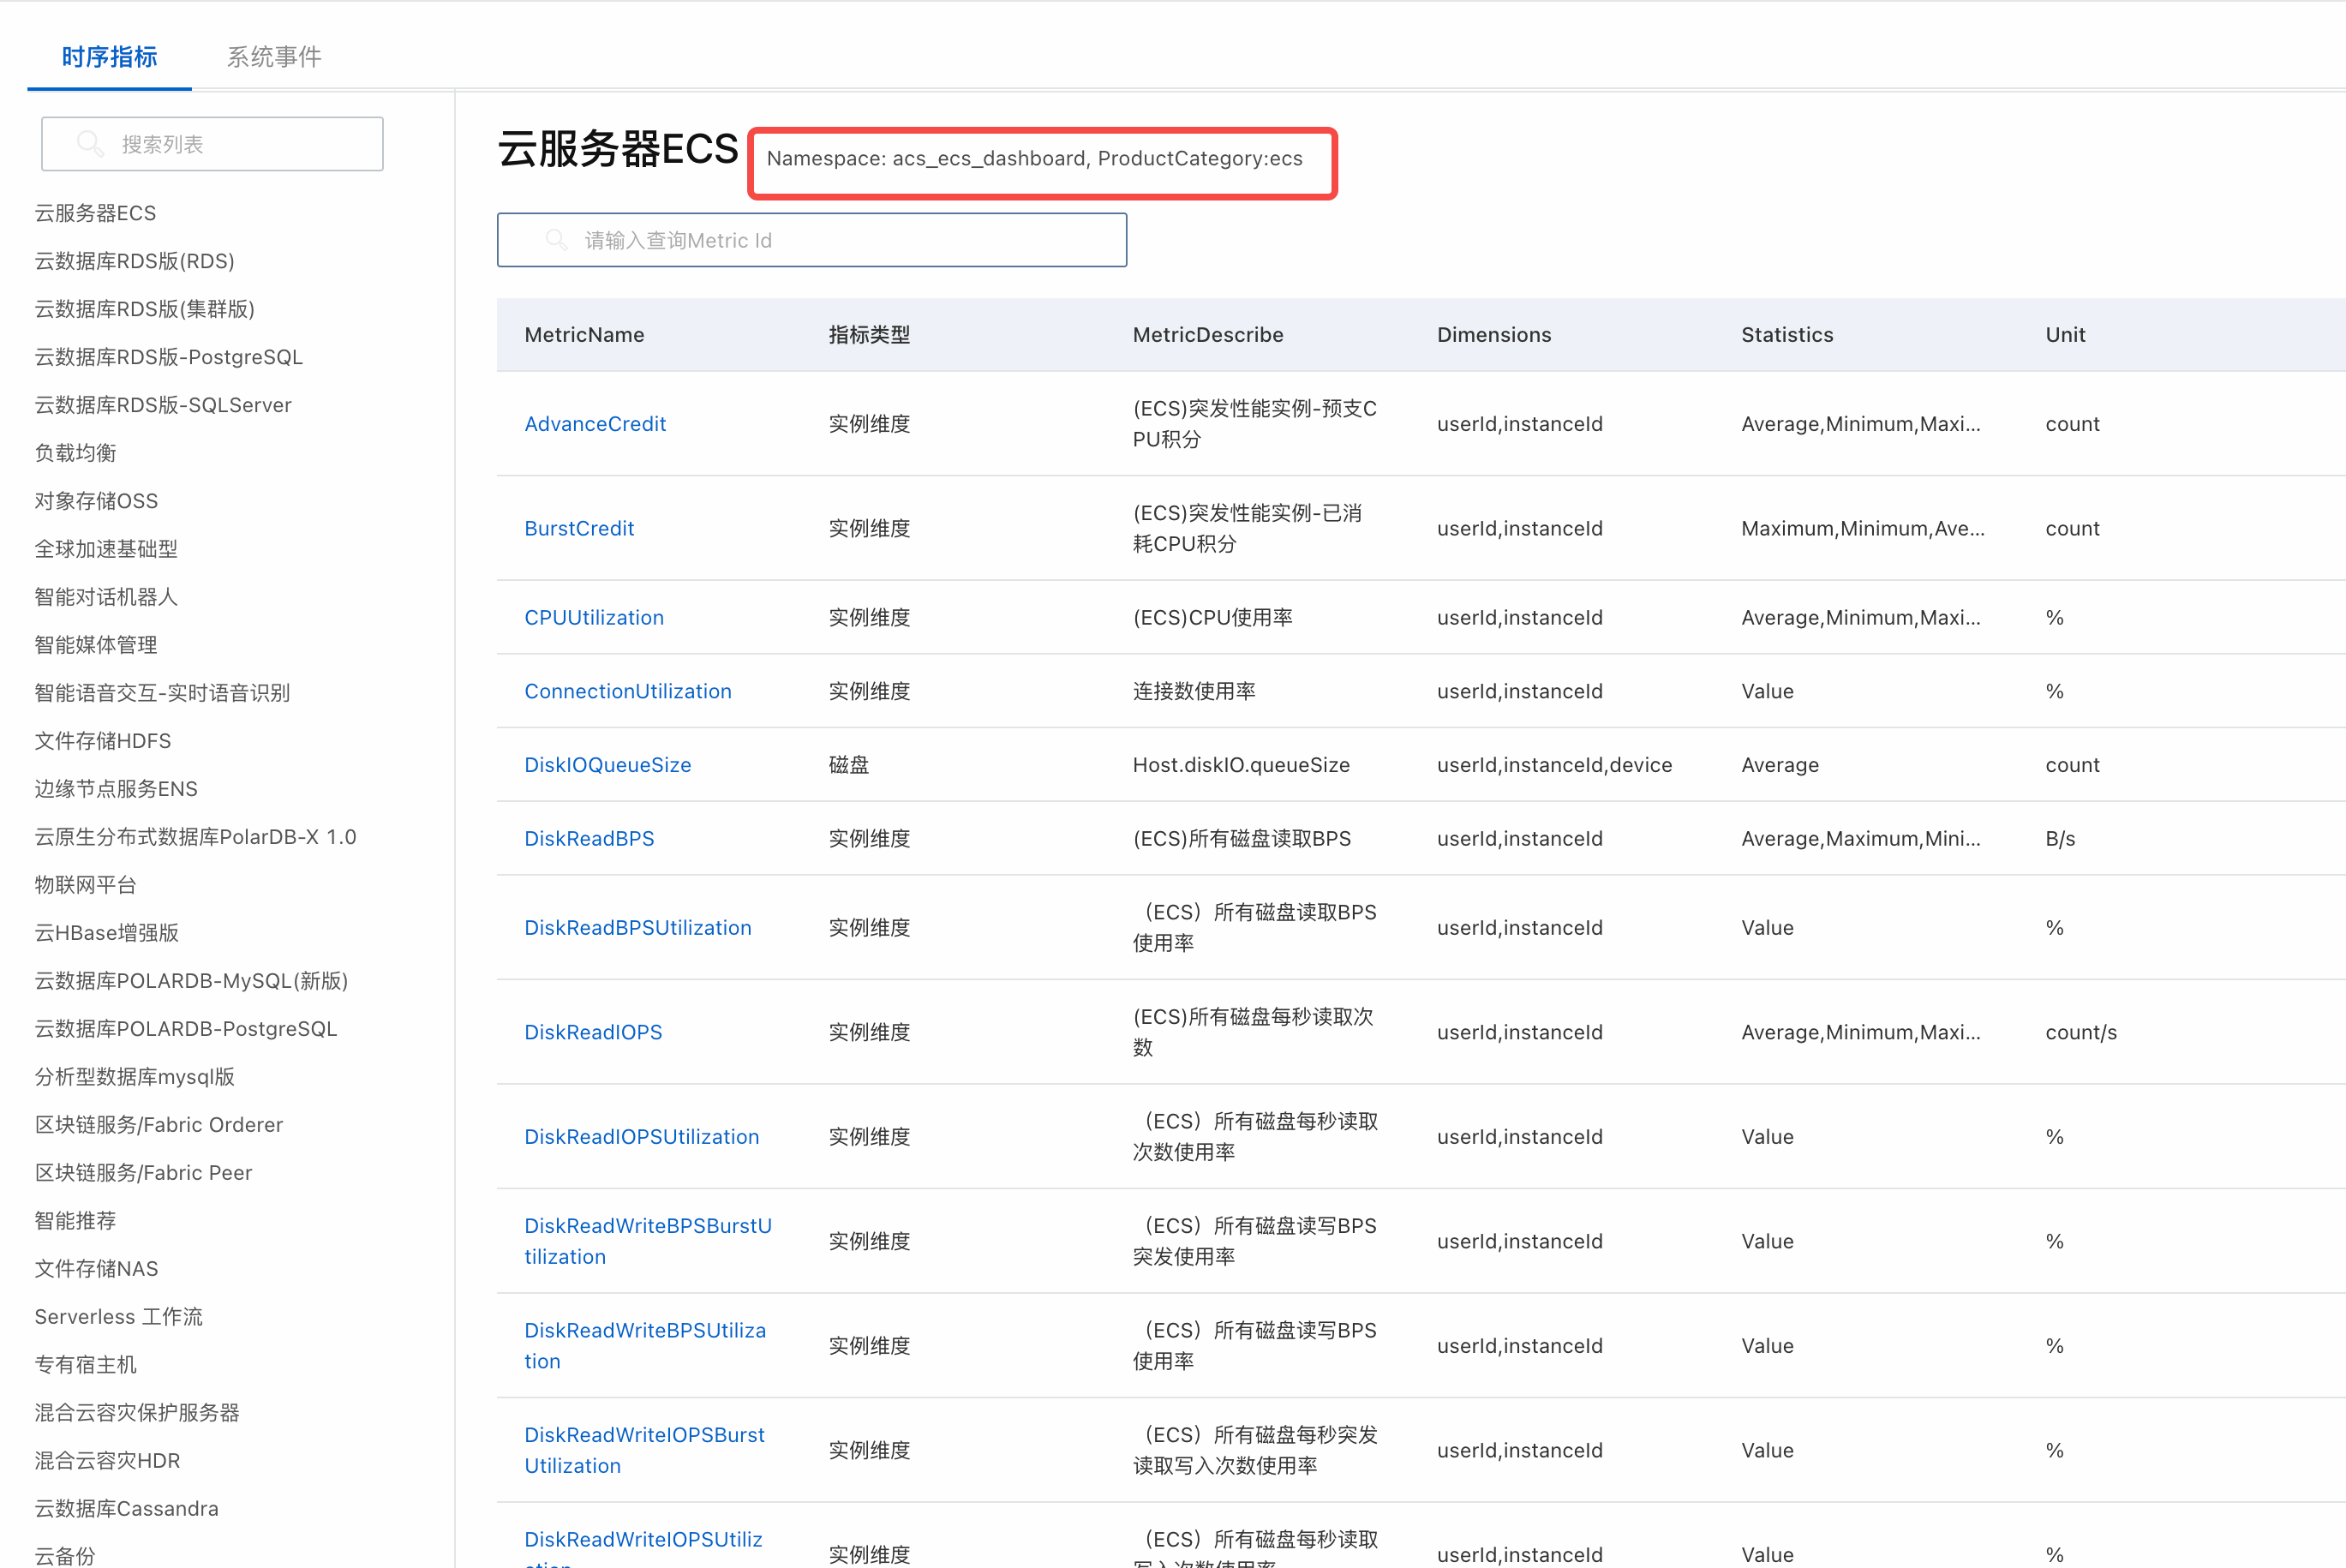Select 对象存储OSS in the product list
This screenshot has height=1568, width=2346.
tap(96, 501)
